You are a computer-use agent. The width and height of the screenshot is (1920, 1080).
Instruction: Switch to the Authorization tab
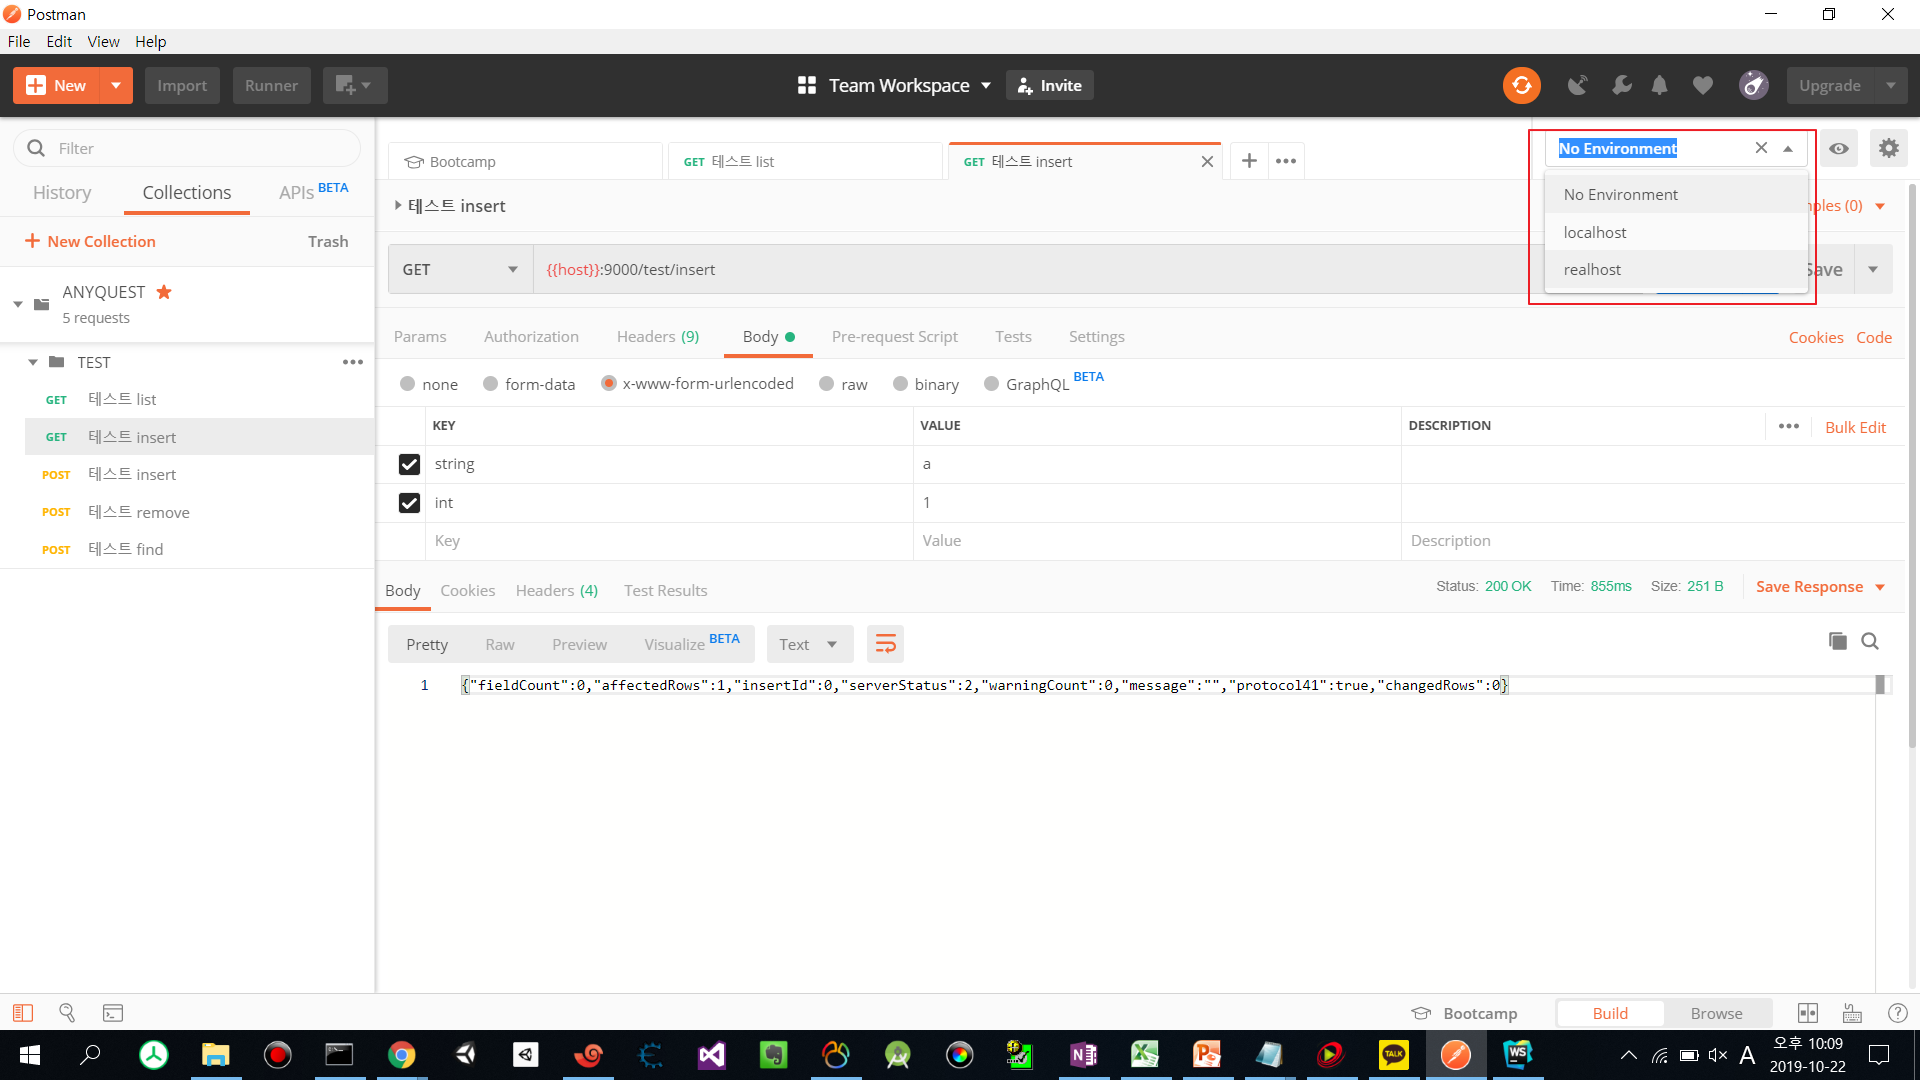pyautogui.click(x=531, y=337)
